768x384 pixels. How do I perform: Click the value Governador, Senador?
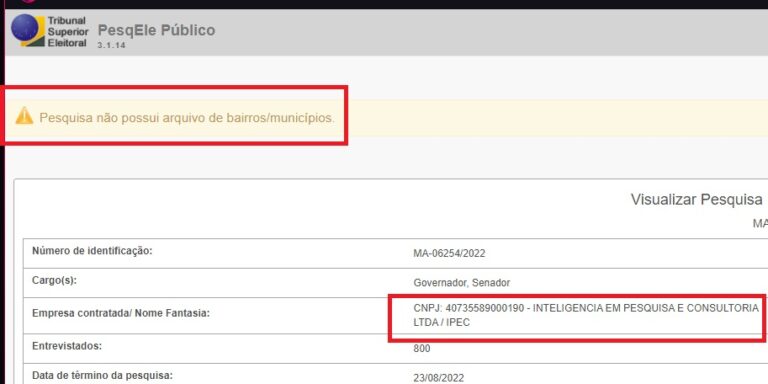tap(461, 283)
